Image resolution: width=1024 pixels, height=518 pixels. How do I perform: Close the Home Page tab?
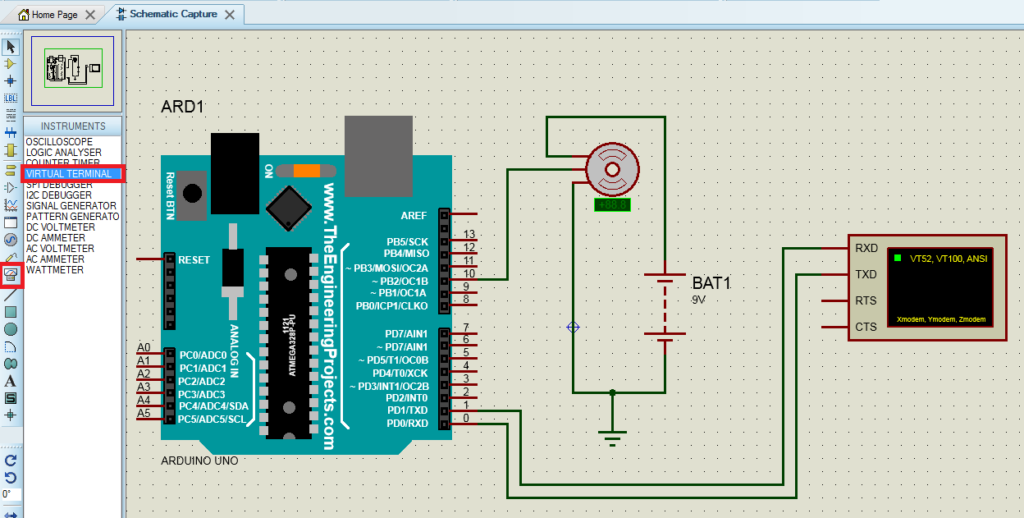[91, 15]
